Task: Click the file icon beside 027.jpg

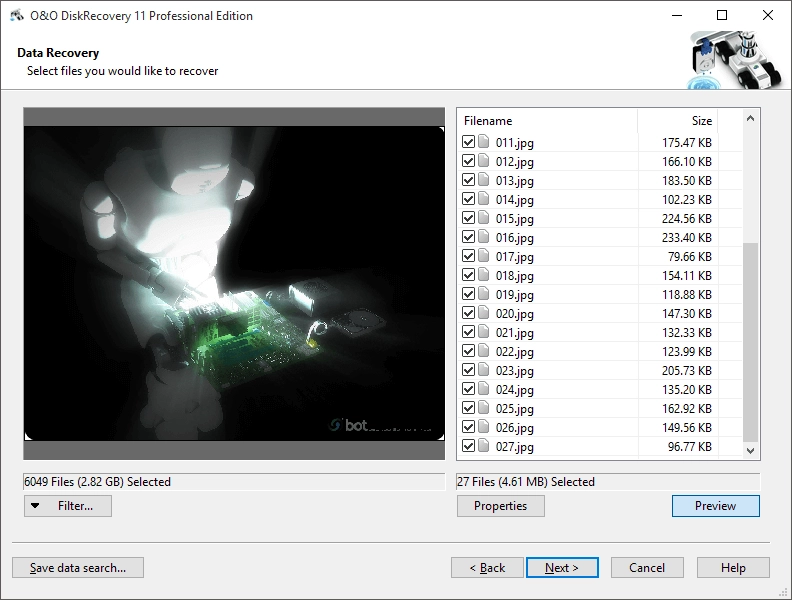Action: 483,445
